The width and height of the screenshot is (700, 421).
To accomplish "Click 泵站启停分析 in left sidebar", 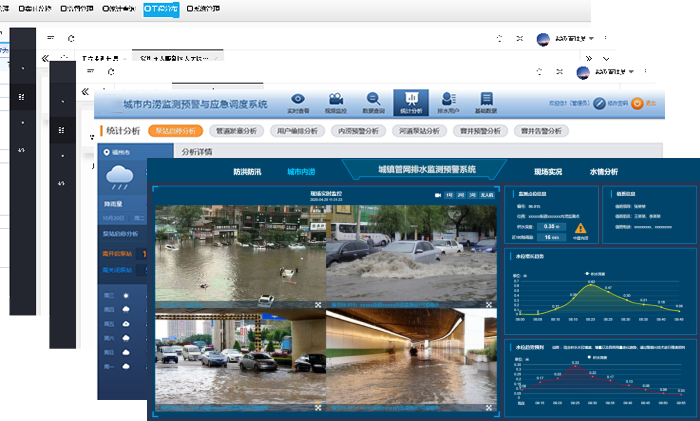I will click(121, 234).
